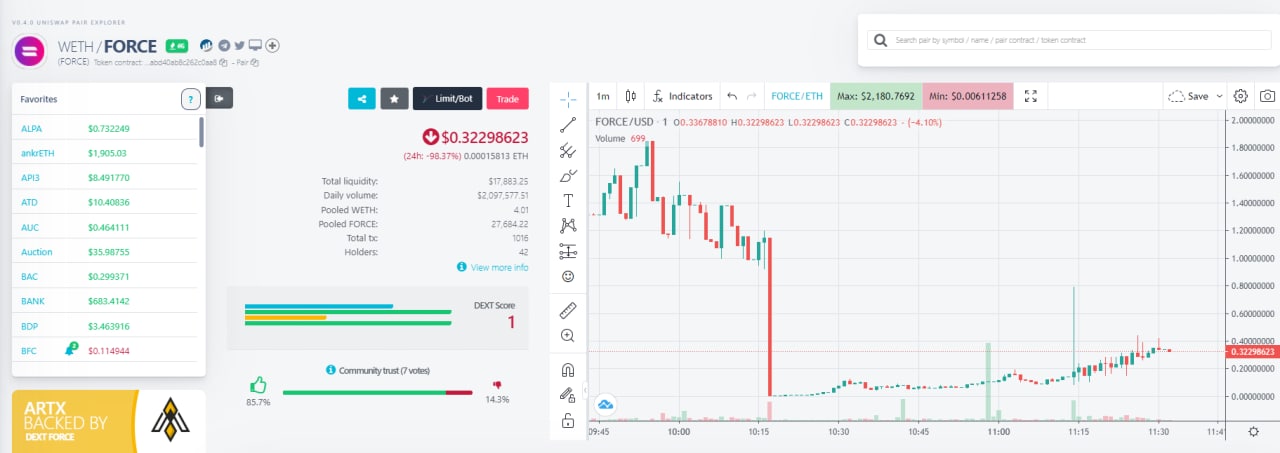Open Favorites help question mark
Viewport: 1280px width, 453px height.
pos(191,99)
